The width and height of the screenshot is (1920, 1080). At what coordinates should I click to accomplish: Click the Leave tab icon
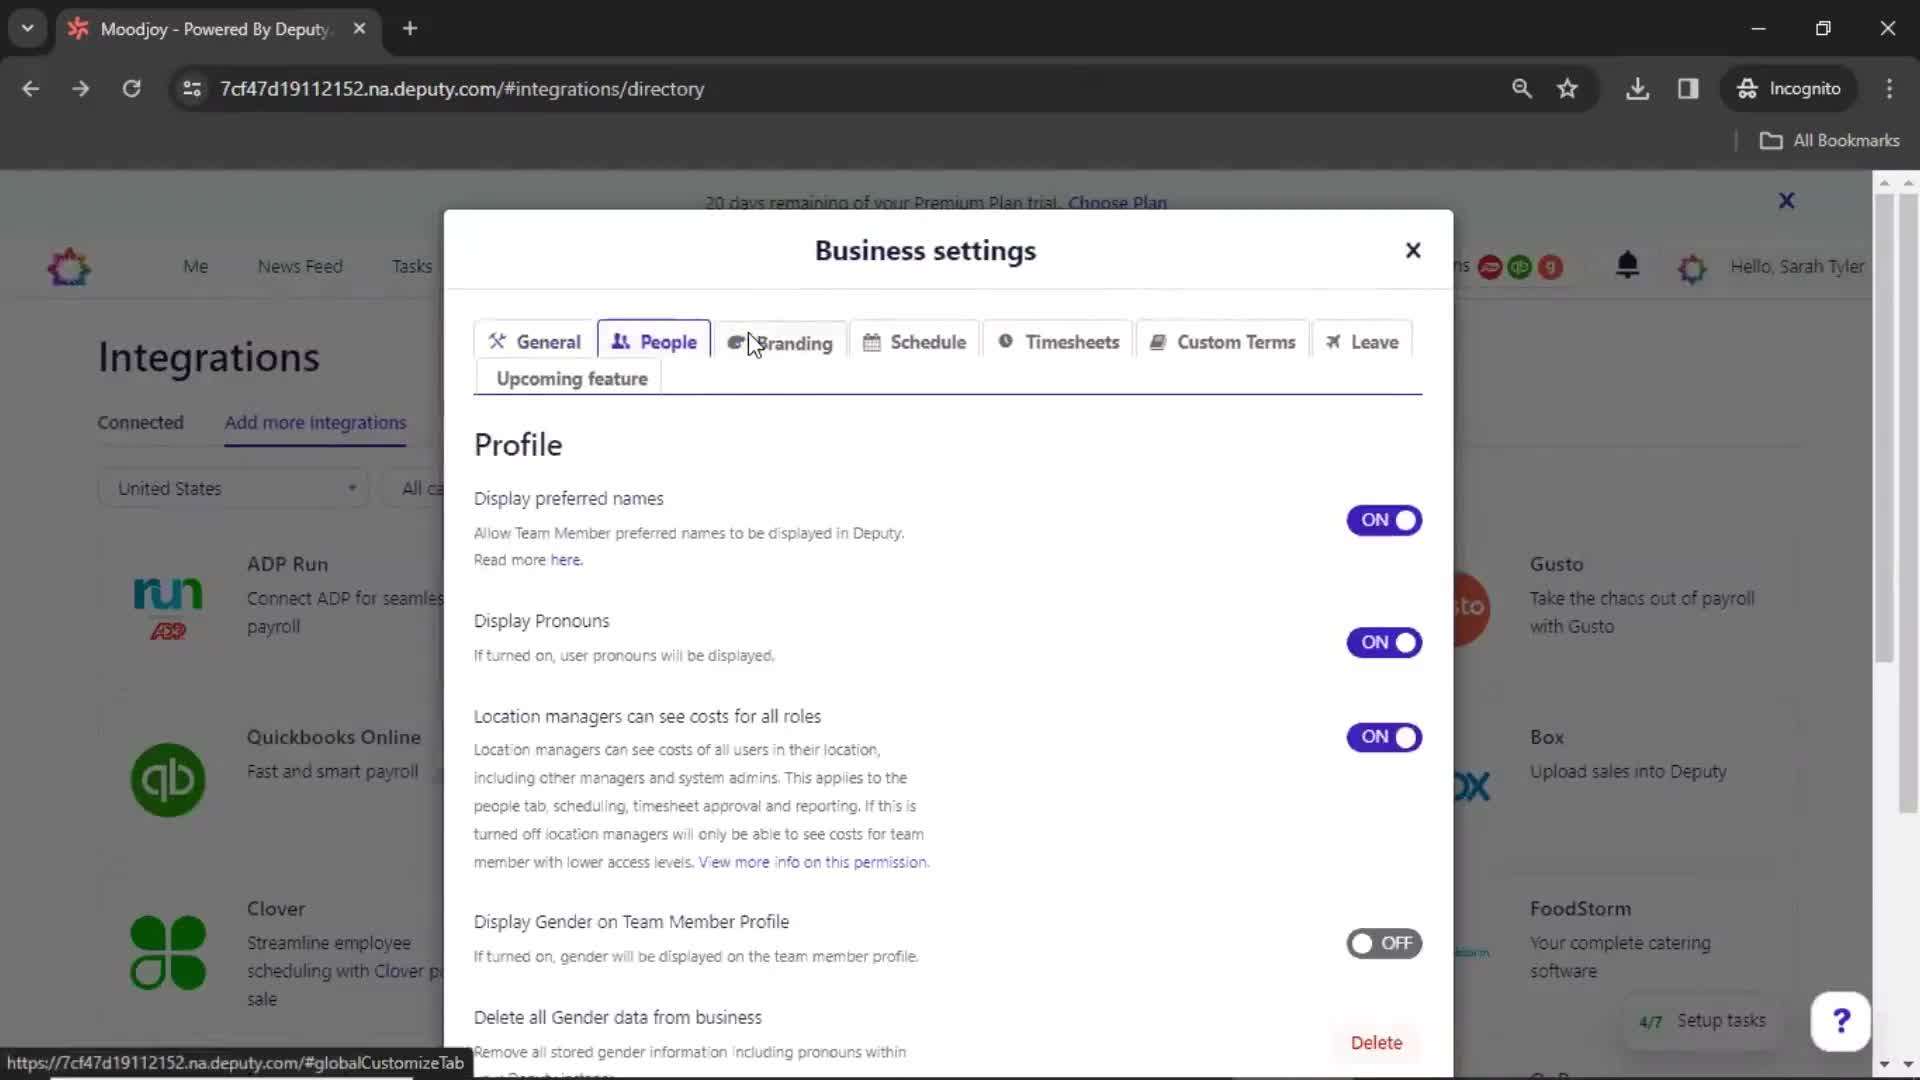tap(1336, 340)
